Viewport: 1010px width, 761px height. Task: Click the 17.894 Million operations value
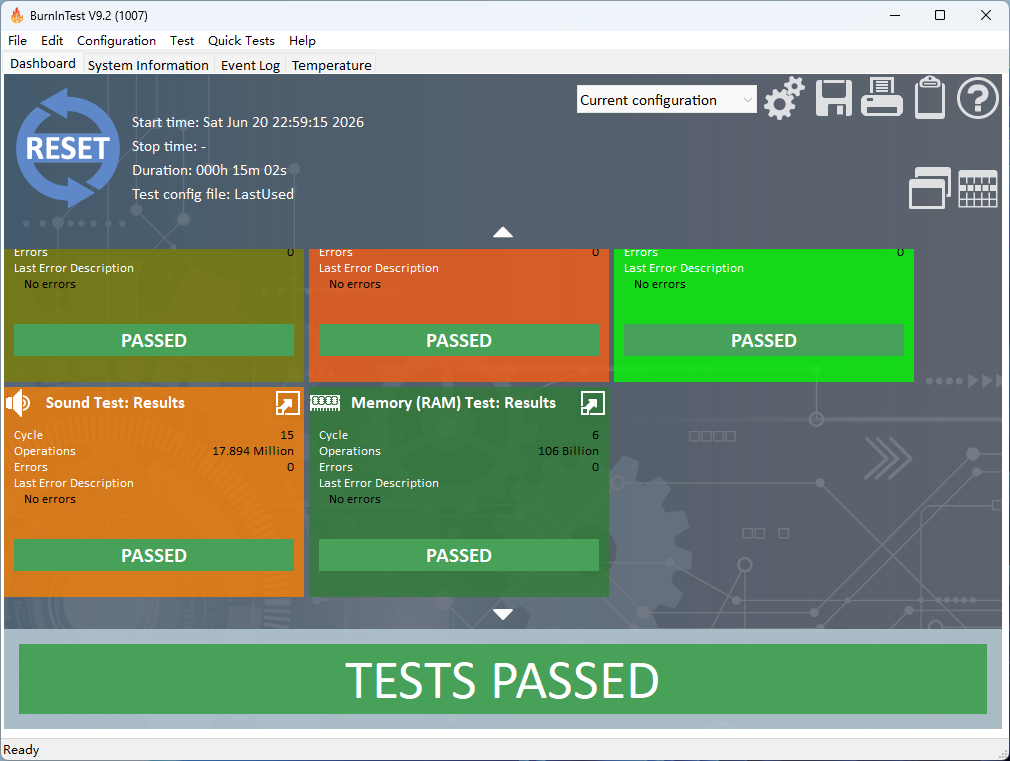253,451
